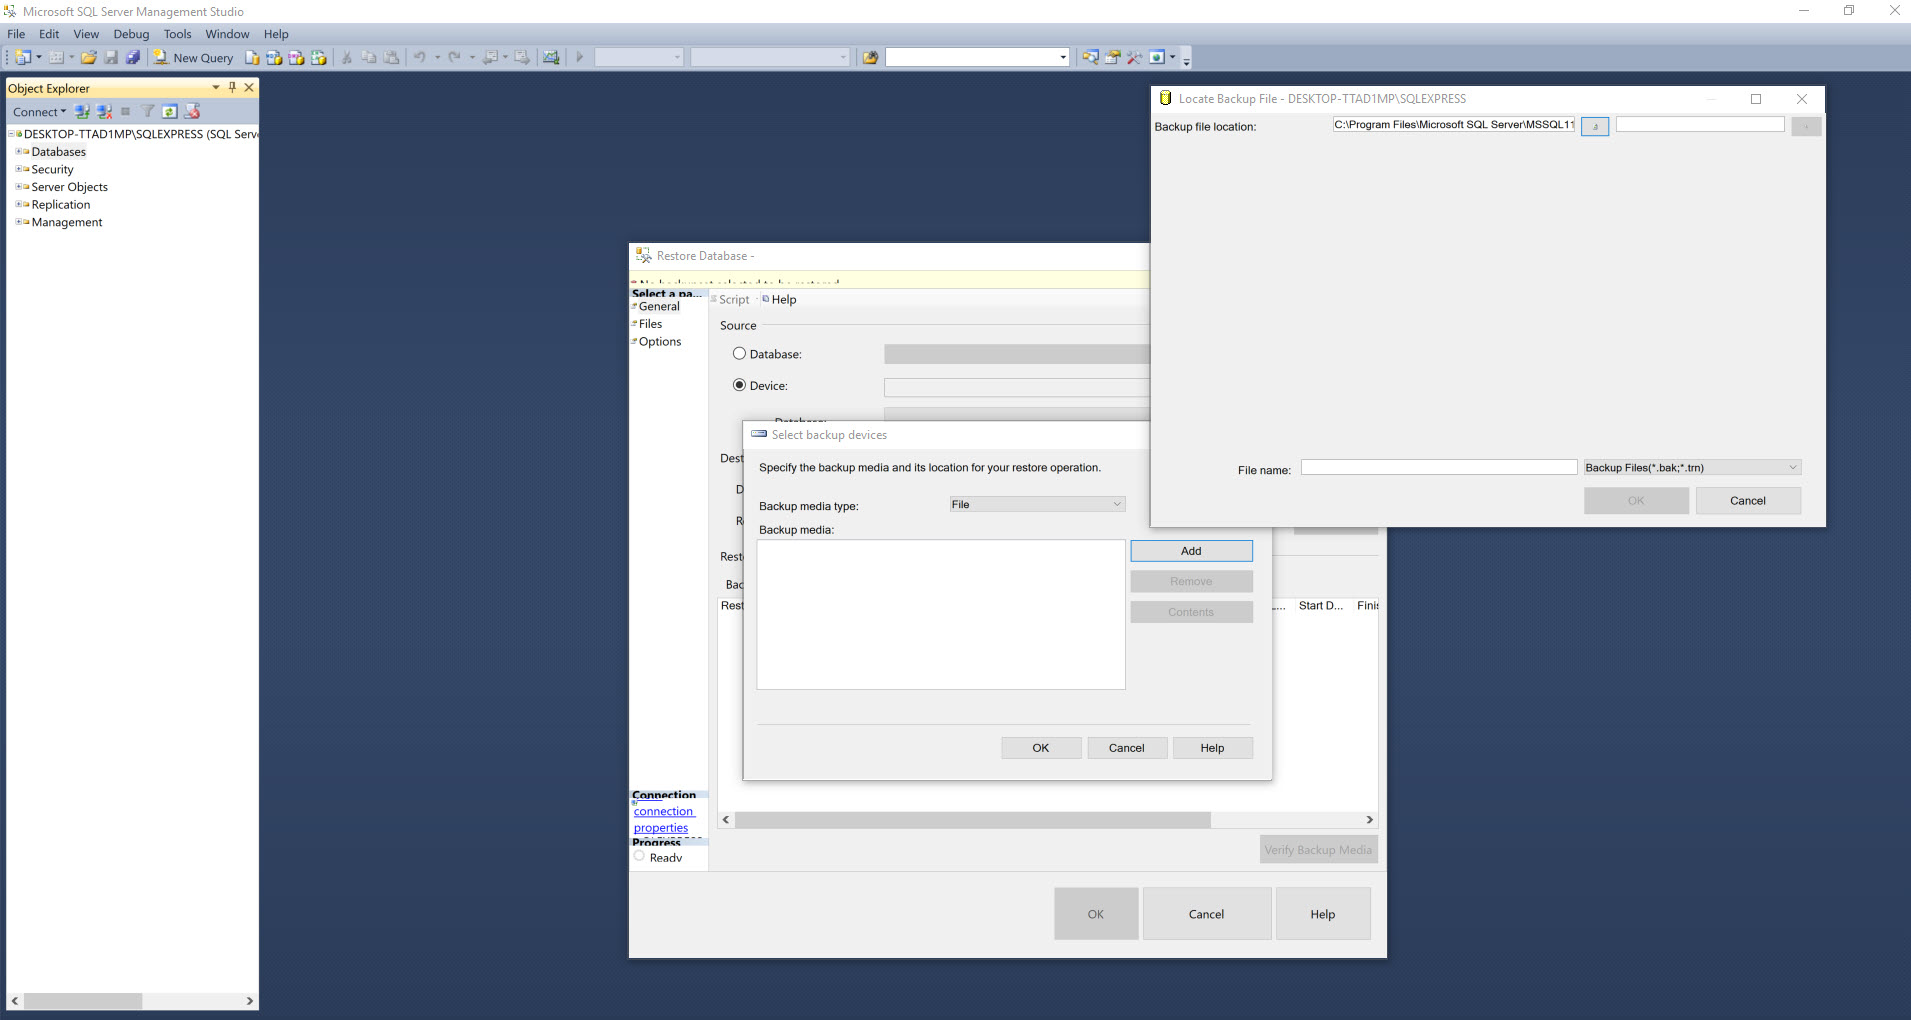
Task: Click Filter funnel icon in Object Explorer
Action: click(148, 112)
